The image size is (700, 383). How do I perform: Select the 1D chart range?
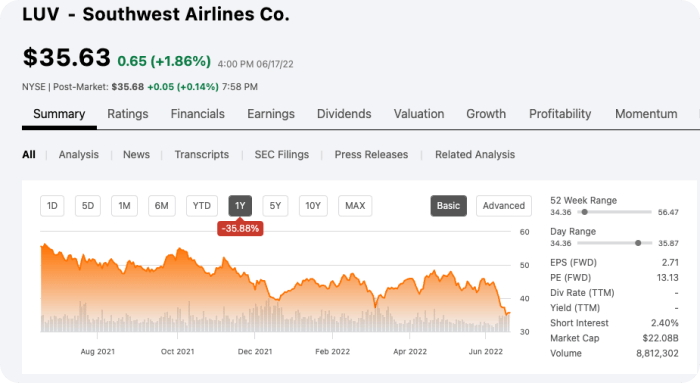(52, 206)
